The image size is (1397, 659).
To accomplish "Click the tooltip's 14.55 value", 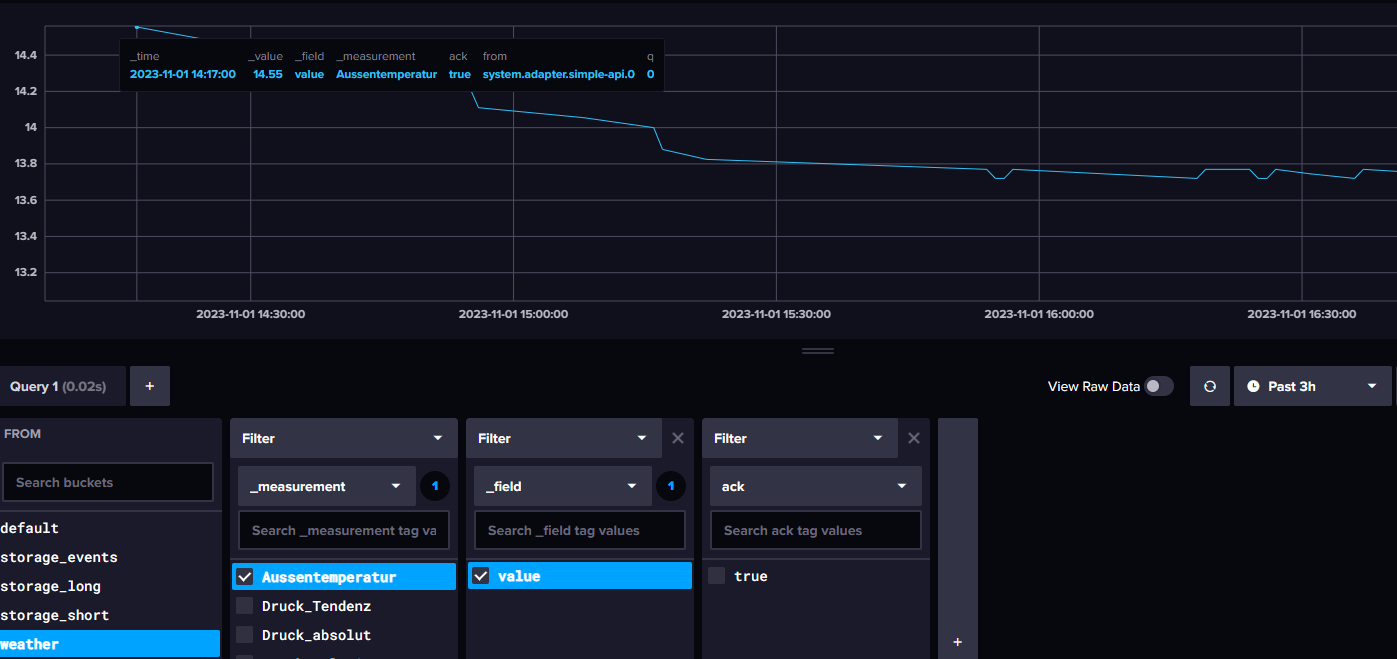I will coord(268,74).
